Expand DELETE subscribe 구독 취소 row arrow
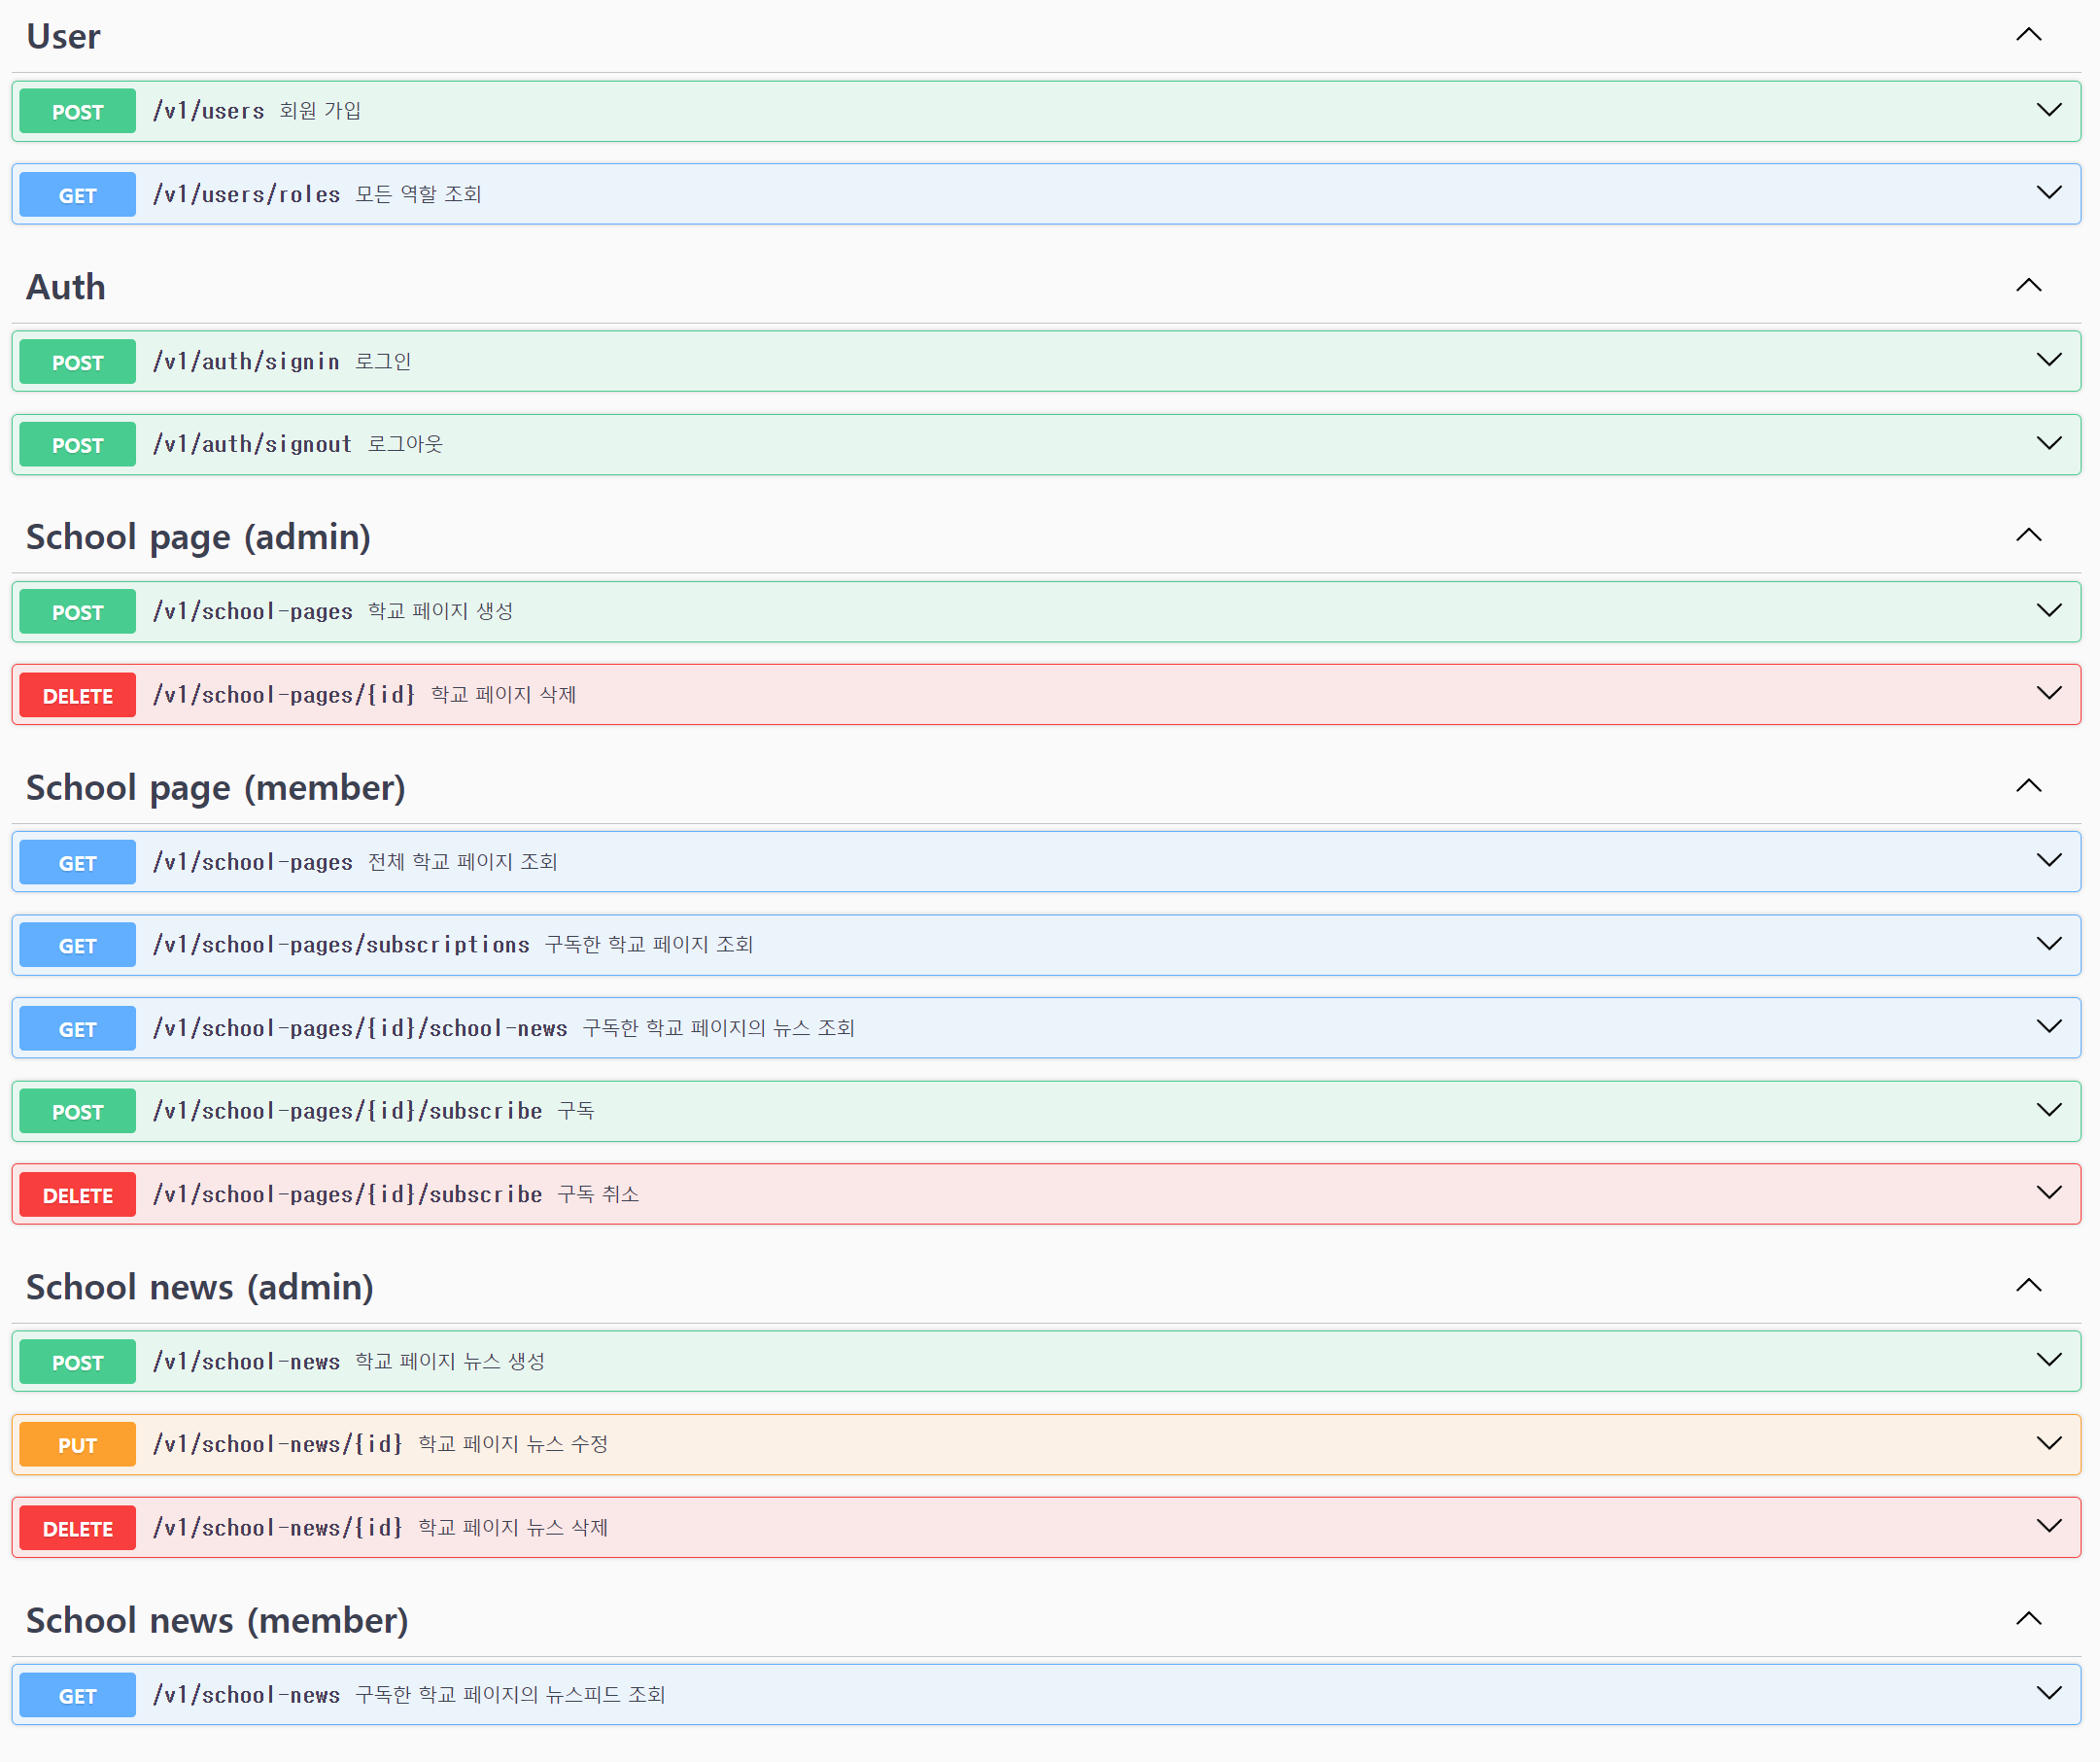2100x1762 pixels. (x=2048, y=1193)
